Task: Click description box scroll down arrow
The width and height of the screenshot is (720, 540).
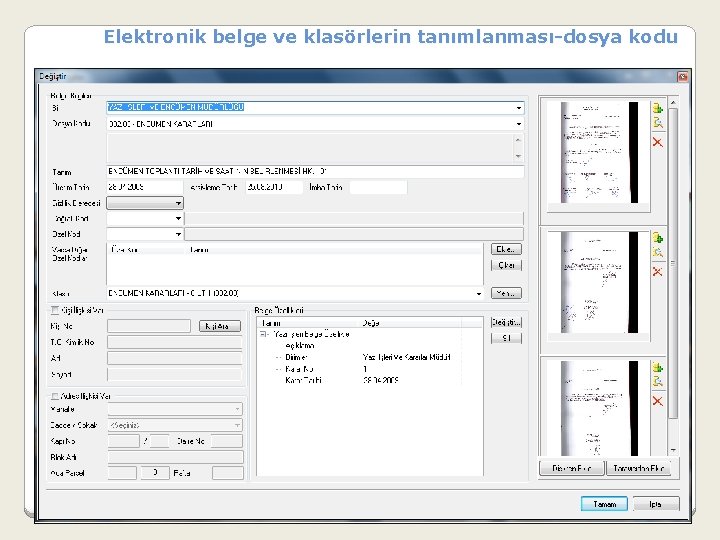Action: (518, 157)
